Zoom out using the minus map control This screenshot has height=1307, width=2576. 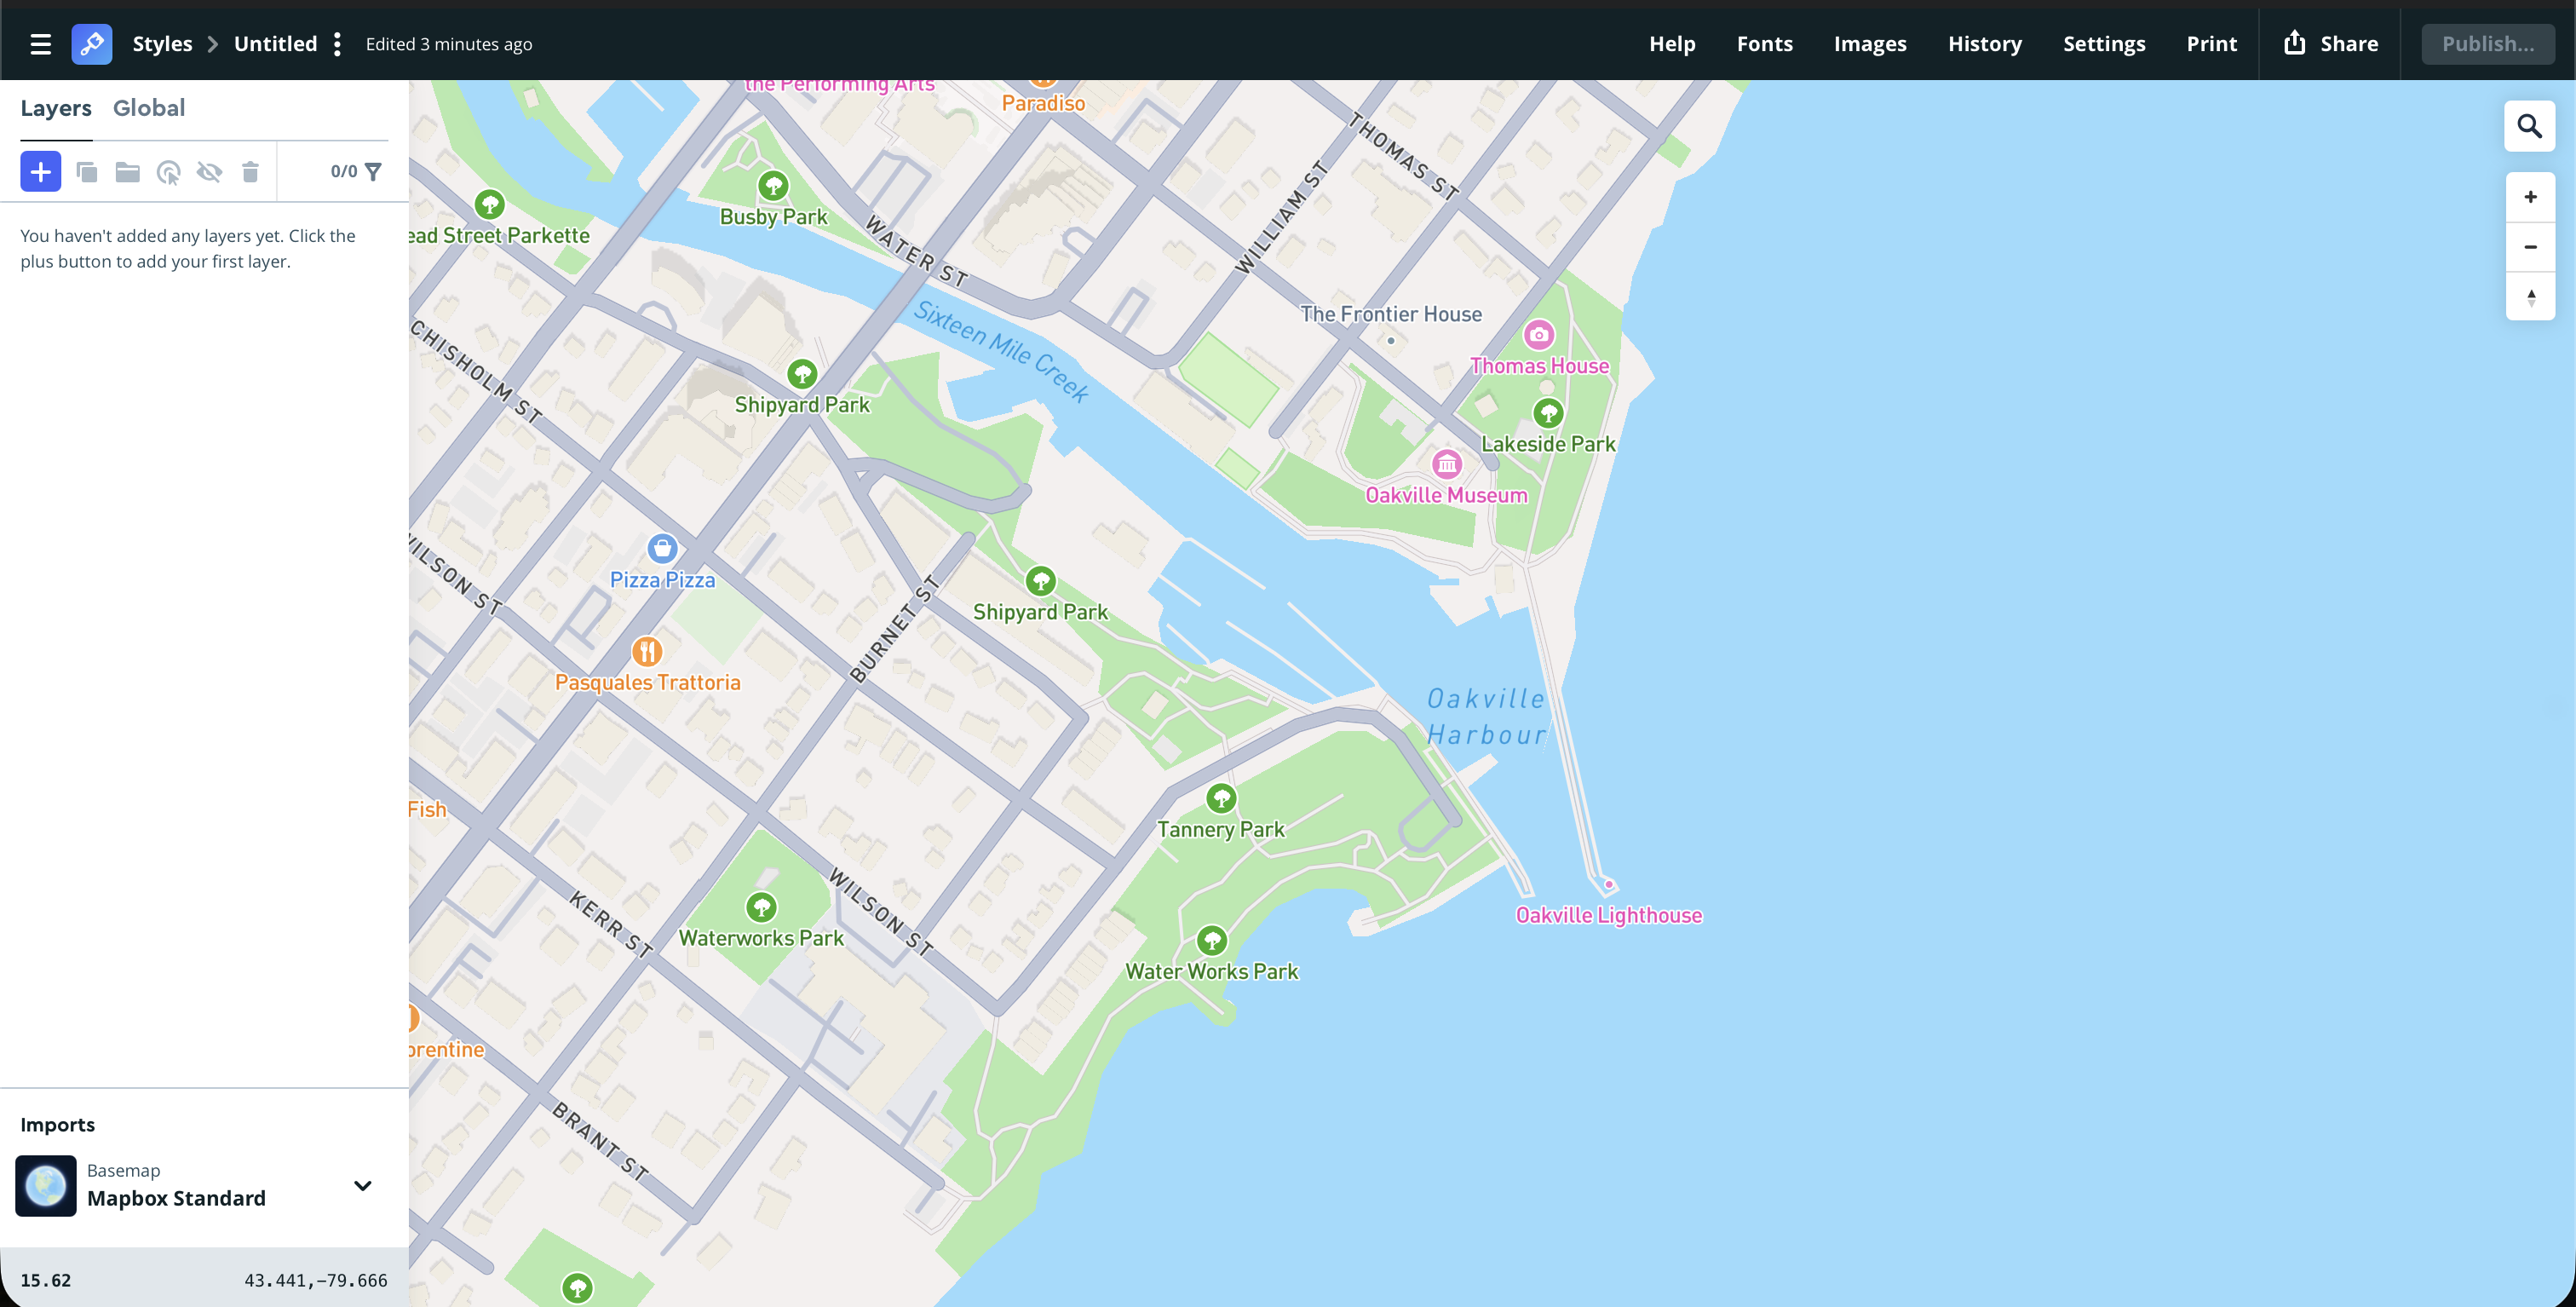[x=2530, y=247]
